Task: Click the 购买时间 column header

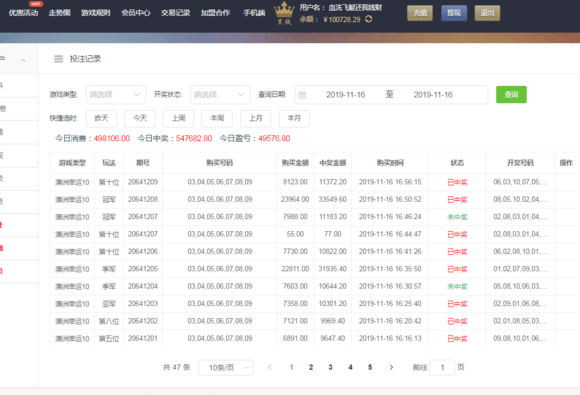Action: tap(390, 163)
